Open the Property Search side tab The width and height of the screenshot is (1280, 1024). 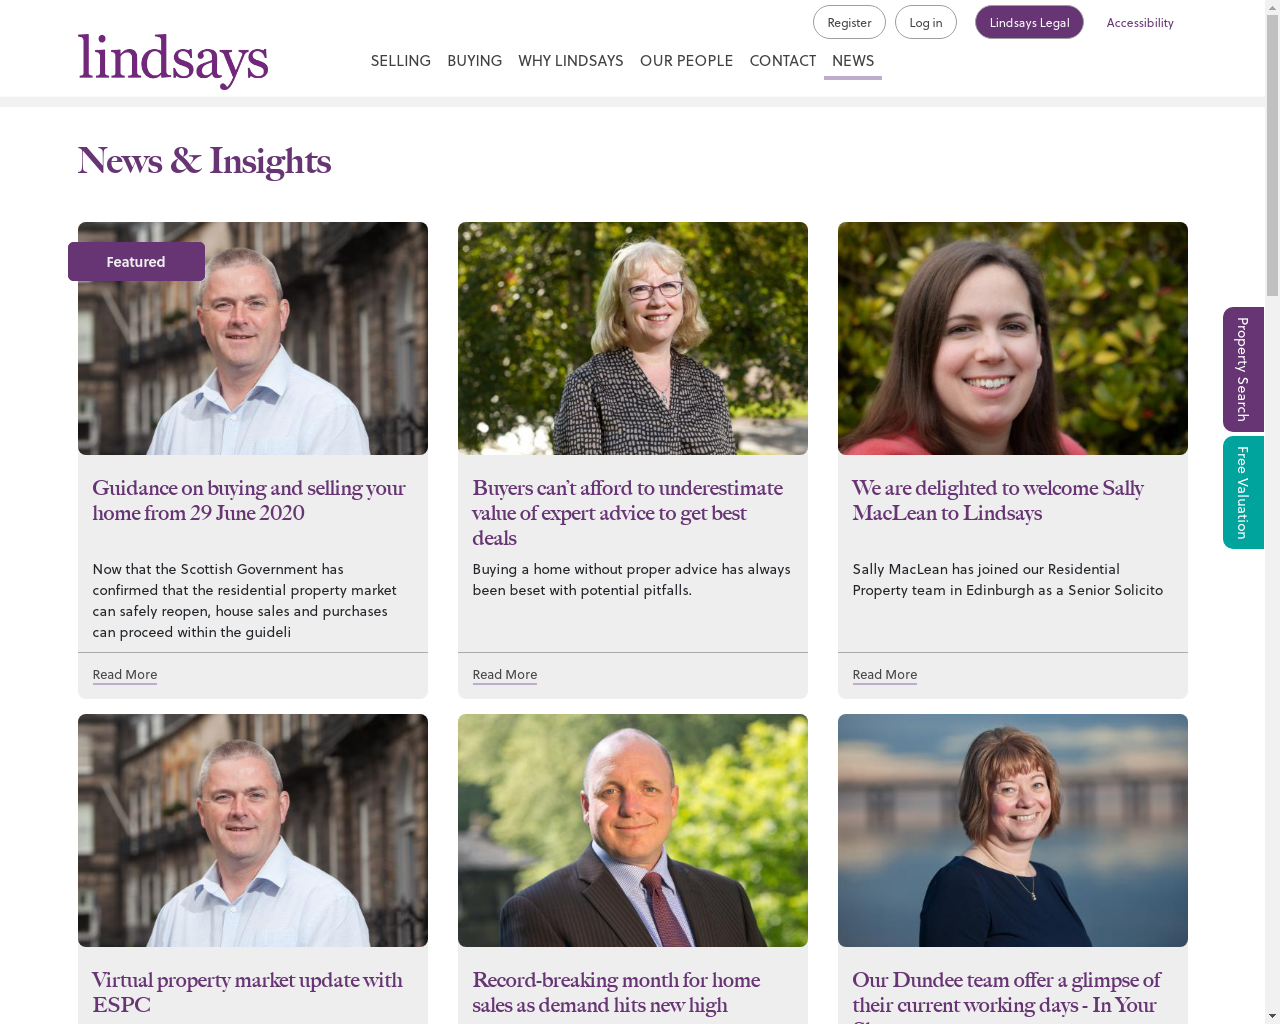[x=1243, y=369]
